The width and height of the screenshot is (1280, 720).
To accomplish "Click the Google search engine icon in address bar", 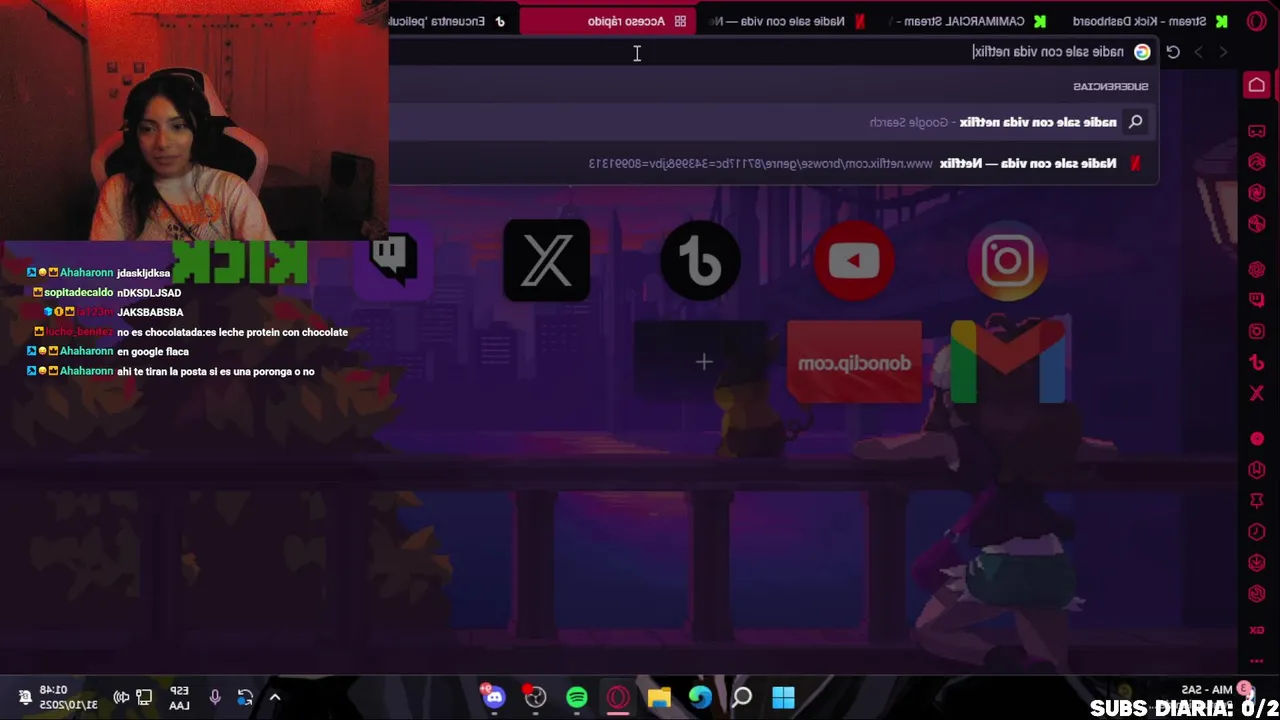I will pos(1142,52).
